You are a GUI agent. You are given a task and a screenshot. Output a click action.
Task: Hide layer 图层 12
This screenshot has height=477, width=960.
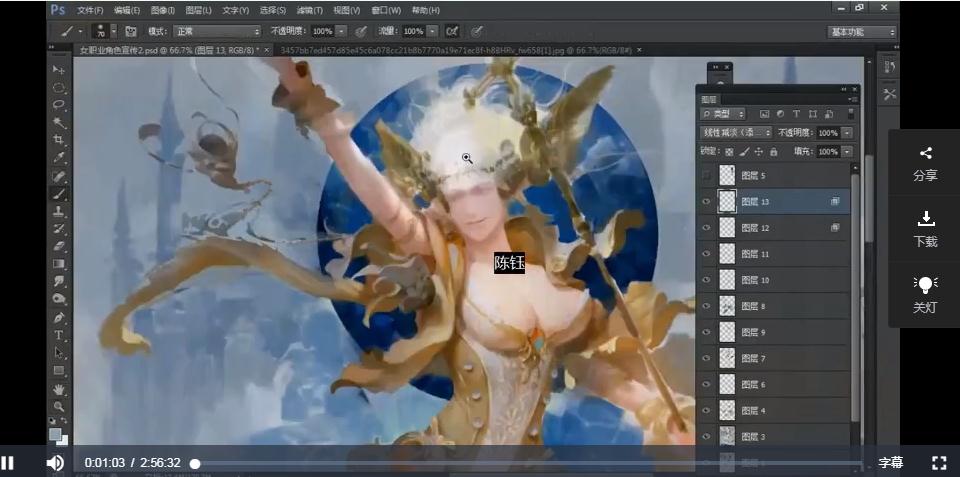click(706, 227)
